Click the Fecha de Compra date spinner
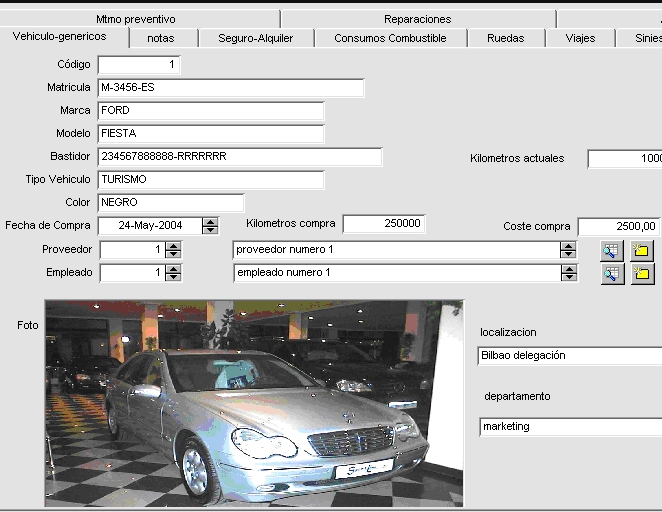662x512 pixels. click(210, 226)
